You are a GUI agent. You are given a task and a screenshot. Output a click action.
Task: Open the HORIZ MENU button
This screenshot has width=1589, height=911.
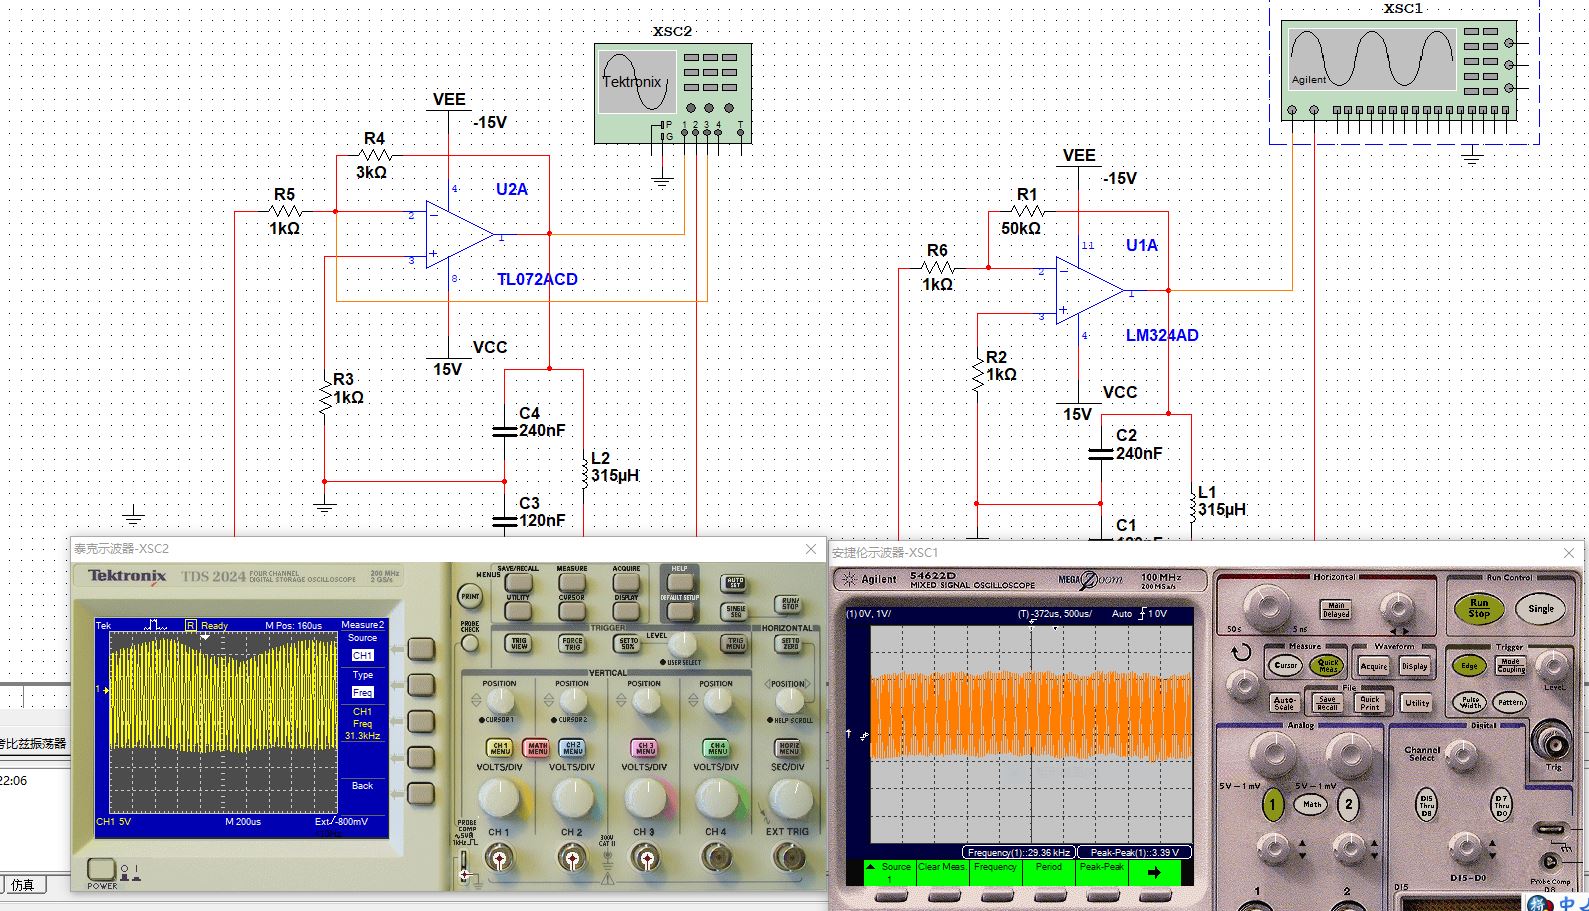[789, 747]
